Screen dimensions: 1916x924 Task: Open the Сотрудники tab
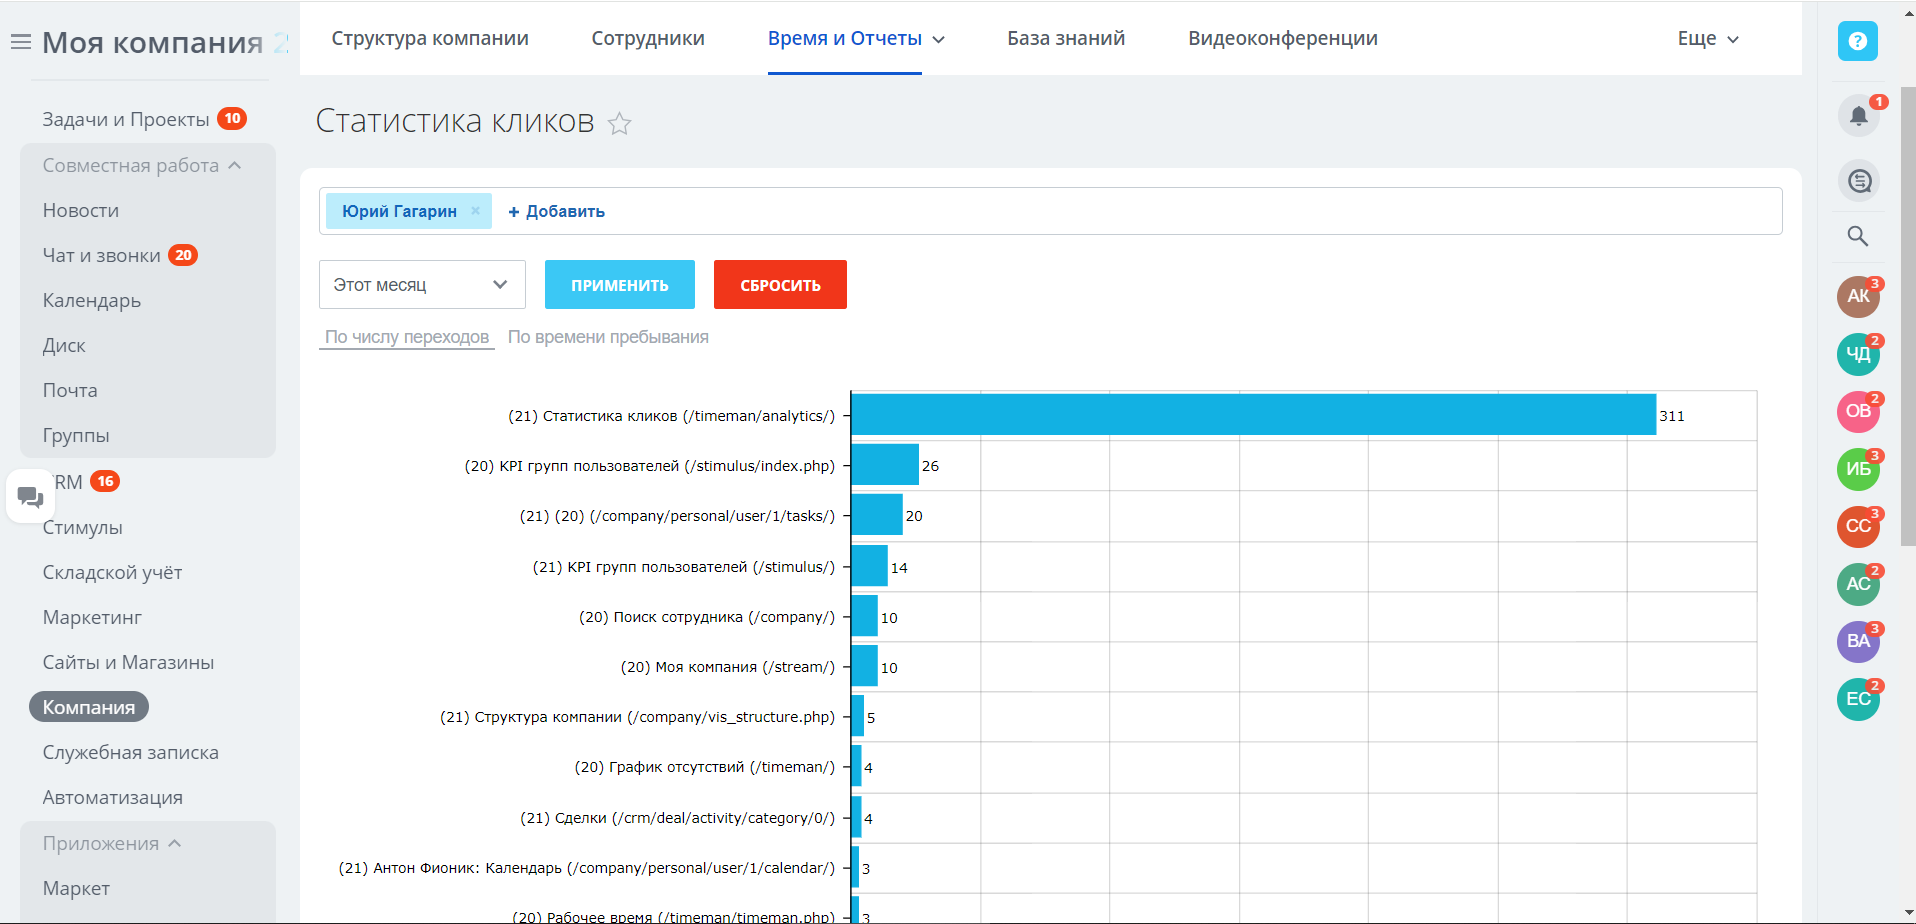click(648, 39)
